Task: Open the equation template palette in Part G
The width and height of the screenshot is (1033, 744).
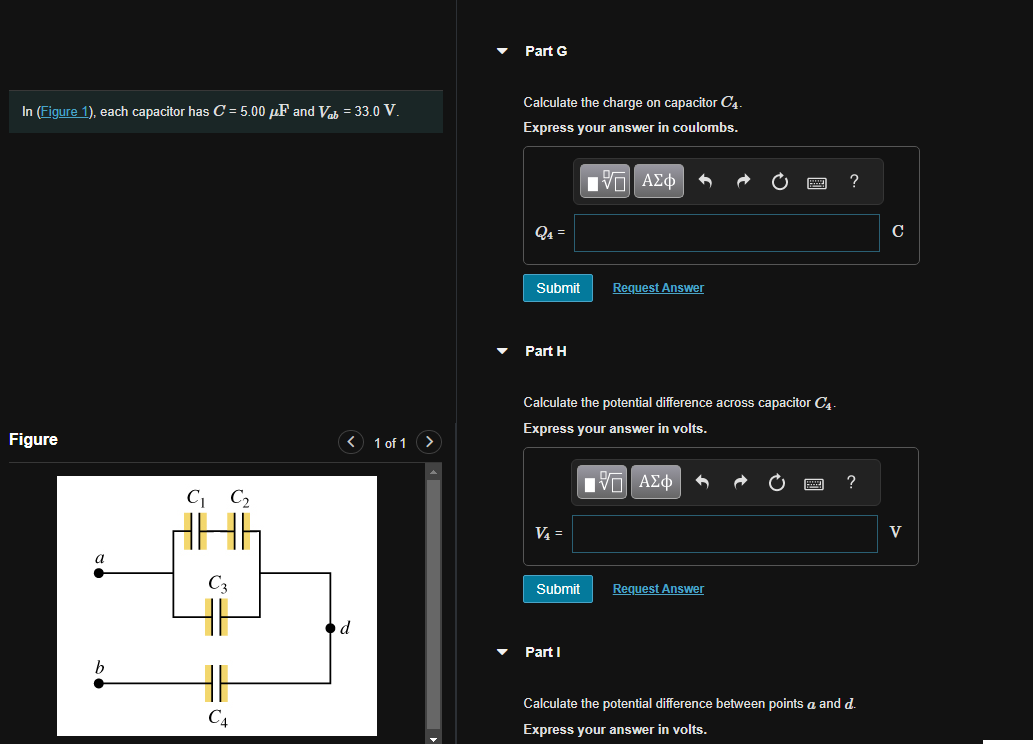Action: pyautogui.click(x=604, y=181)
